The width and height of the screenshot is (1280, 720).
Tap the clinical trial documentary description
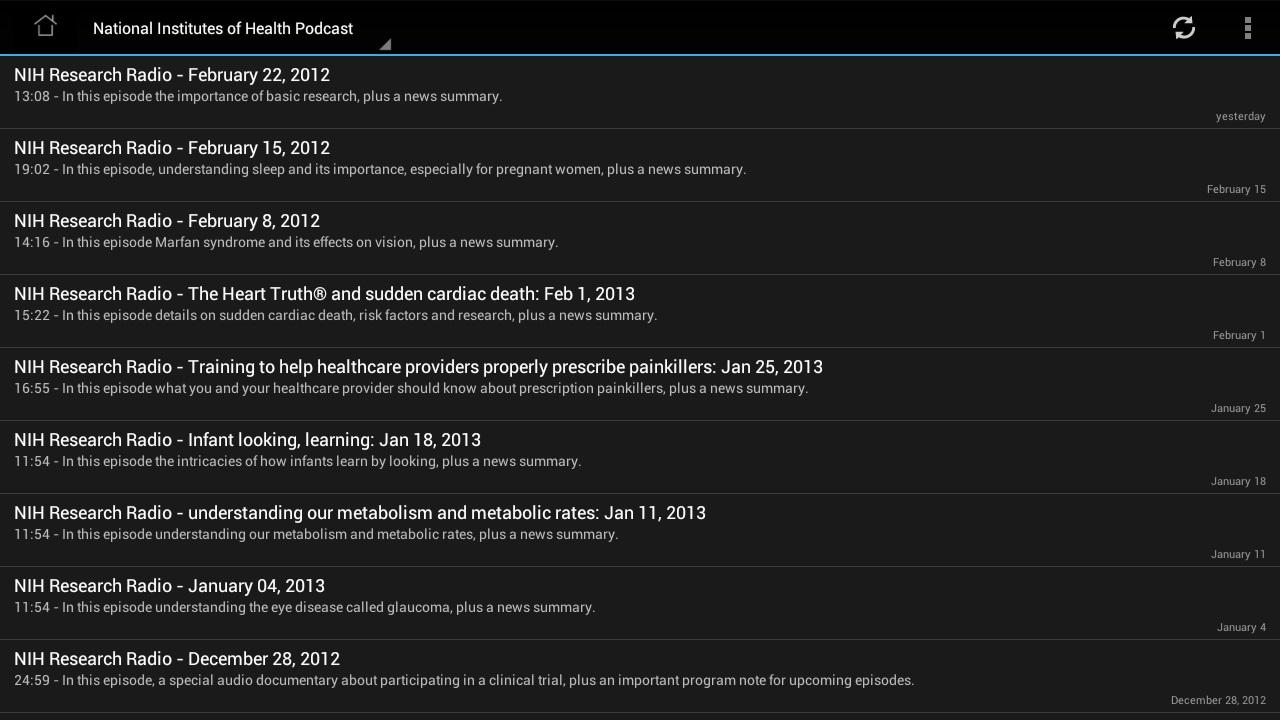click(x=464, y=681)
